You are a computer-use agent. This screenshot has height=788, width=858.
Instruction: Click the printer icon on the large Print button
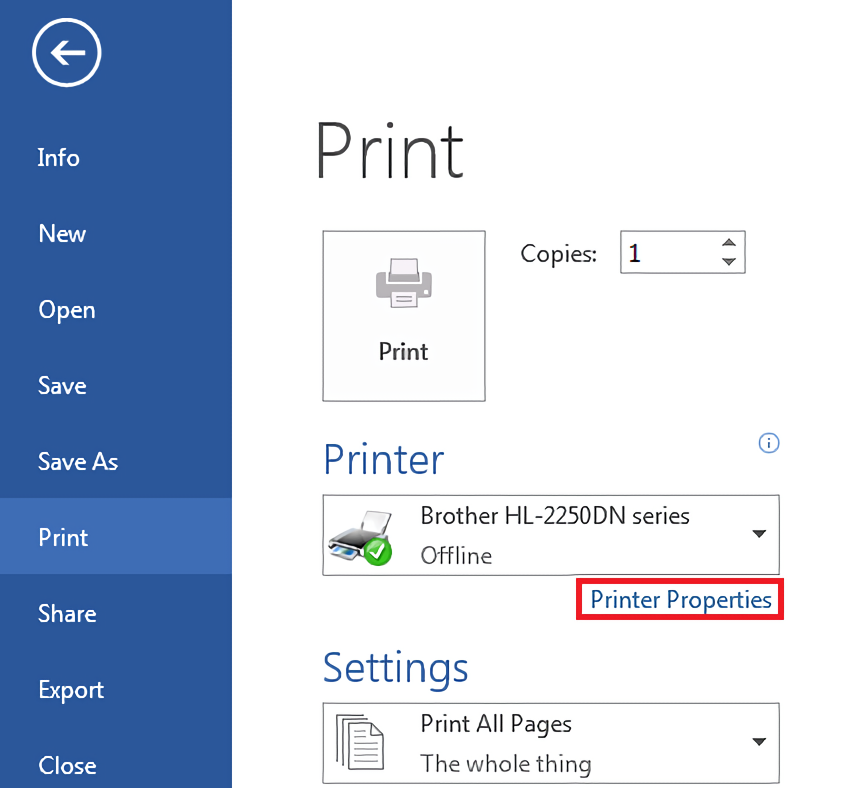click(x=403, y=283)
